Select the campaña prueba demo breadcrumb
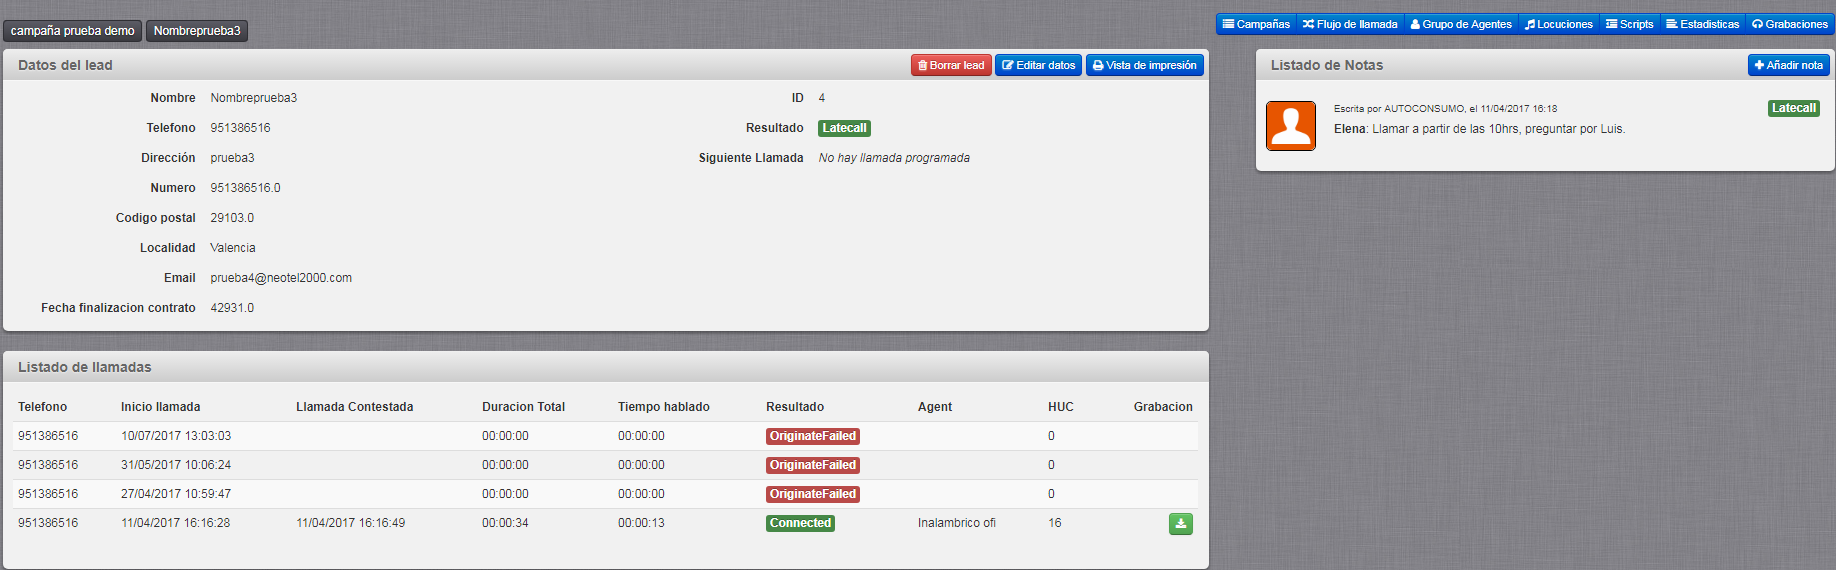The height and width of the screenshot is (570, 1836). [x=72, y=31]
